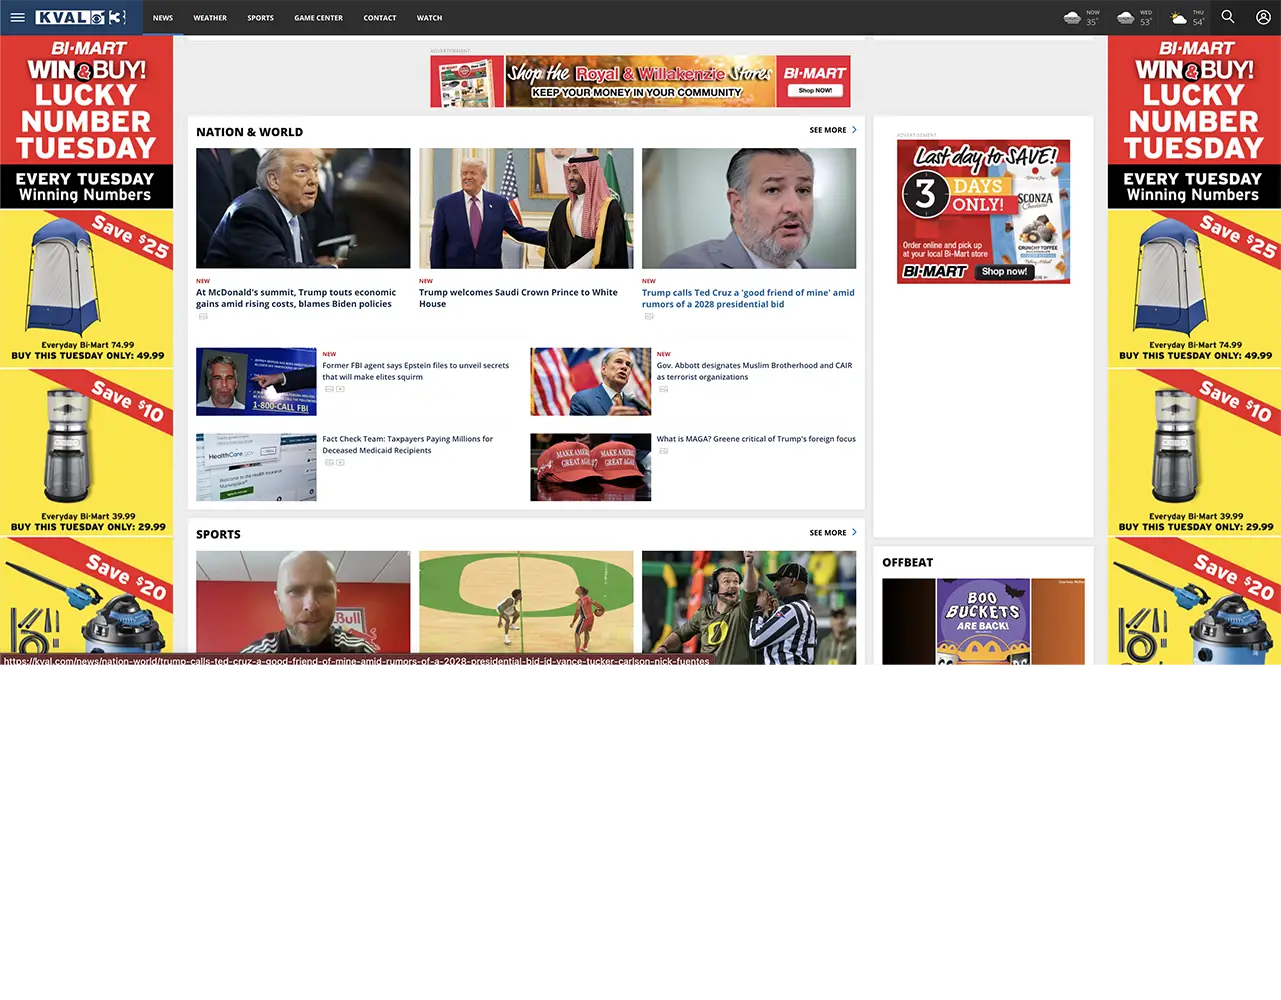
Task: Click the THU 54° partly sunny icon
Action: tap(1179, 18)
